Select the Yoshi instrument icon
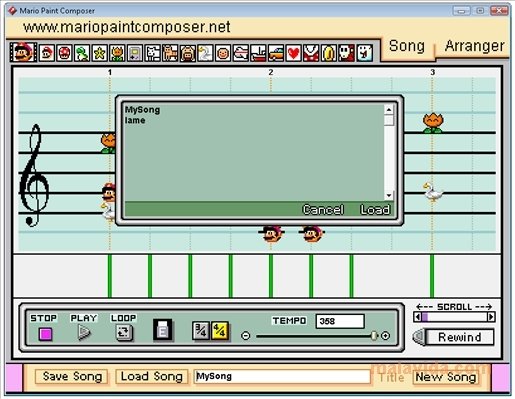Screen dimensions: 515x399 pyautogui.click(x=82, y=53)
